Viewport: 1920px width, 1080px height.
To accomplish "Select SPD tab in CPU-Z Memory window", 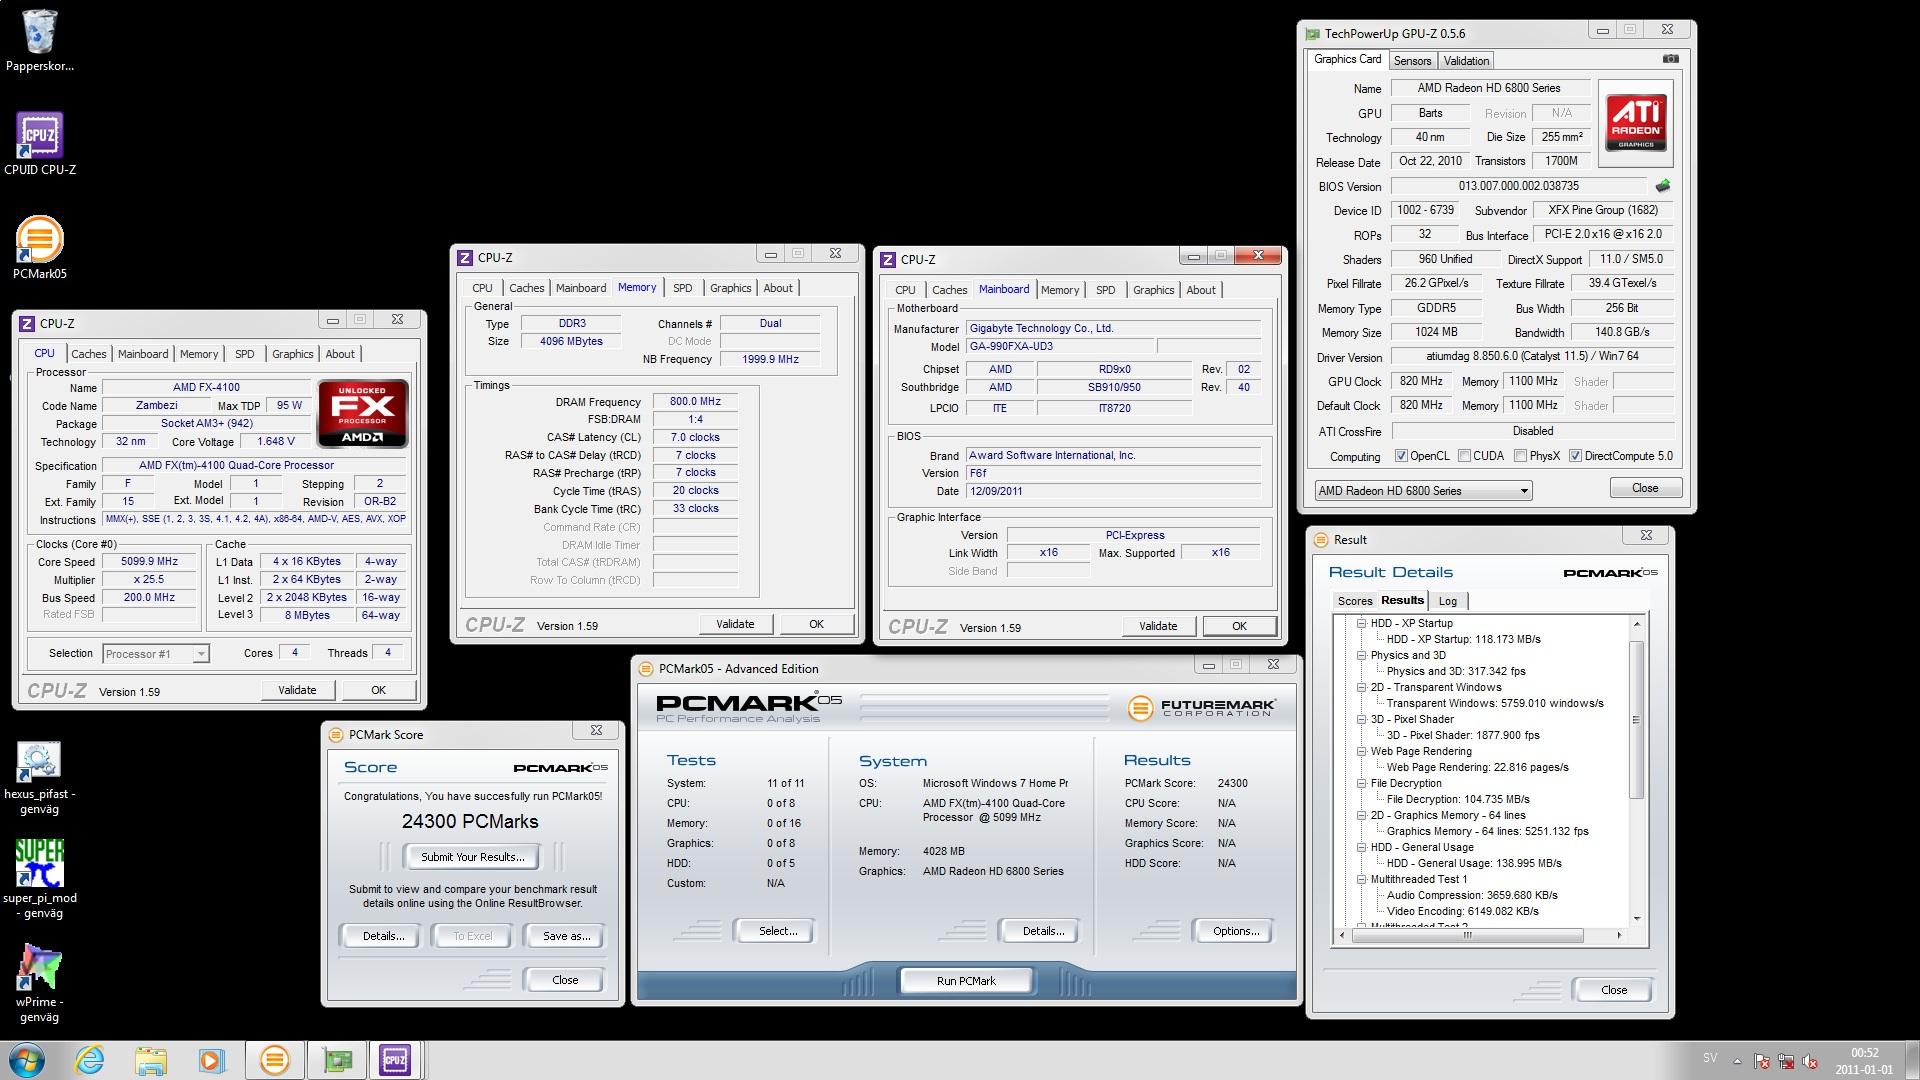I will (682, 288).
